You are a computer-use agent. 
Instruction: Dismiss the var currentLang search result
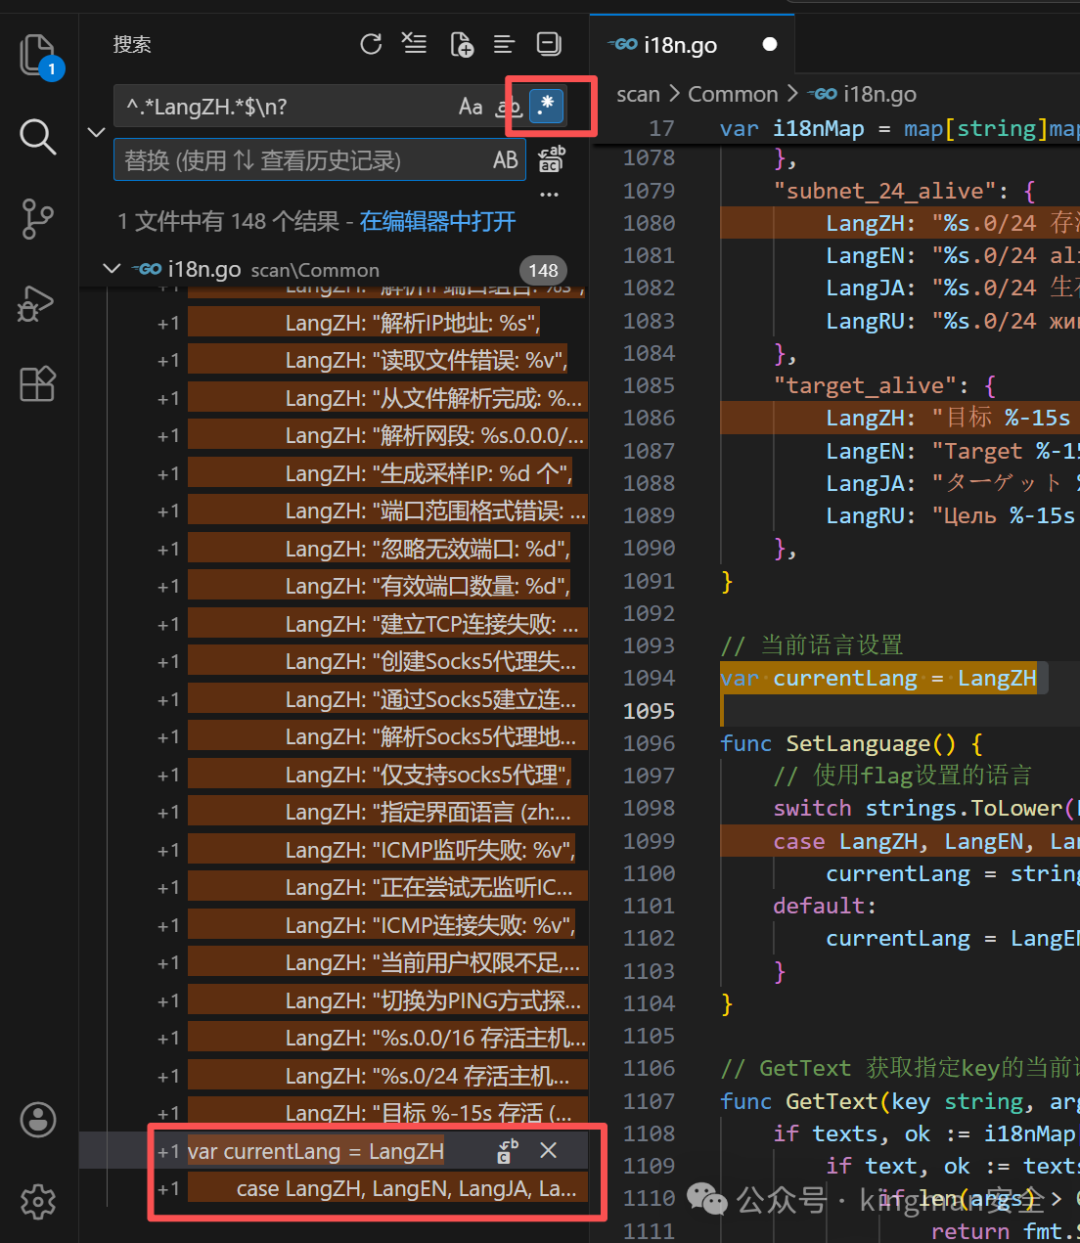click(548, 1151)
